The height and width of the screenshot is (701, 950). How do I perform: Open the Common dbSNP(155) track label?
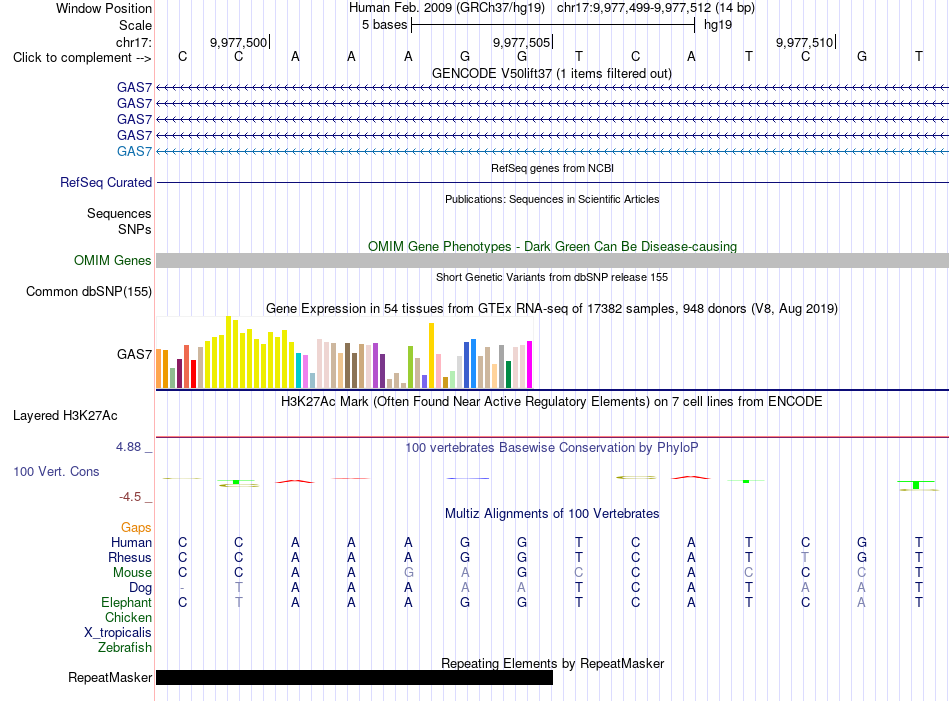click(x=89, y=291)
